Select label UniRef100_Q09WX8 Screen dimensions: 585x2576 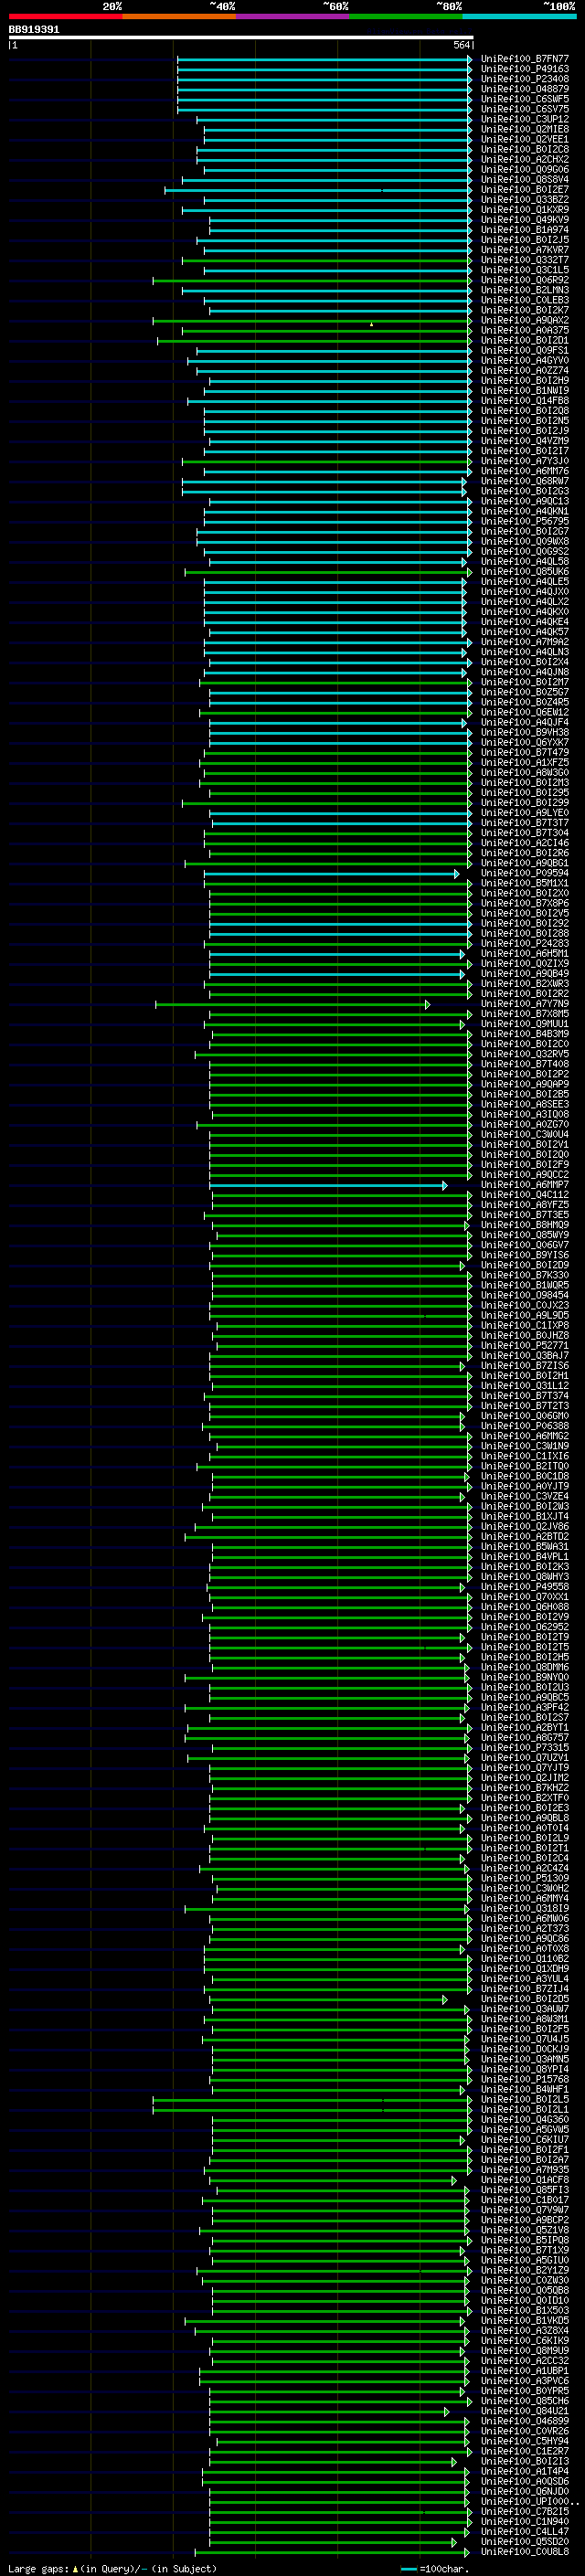tap(525, 542)
